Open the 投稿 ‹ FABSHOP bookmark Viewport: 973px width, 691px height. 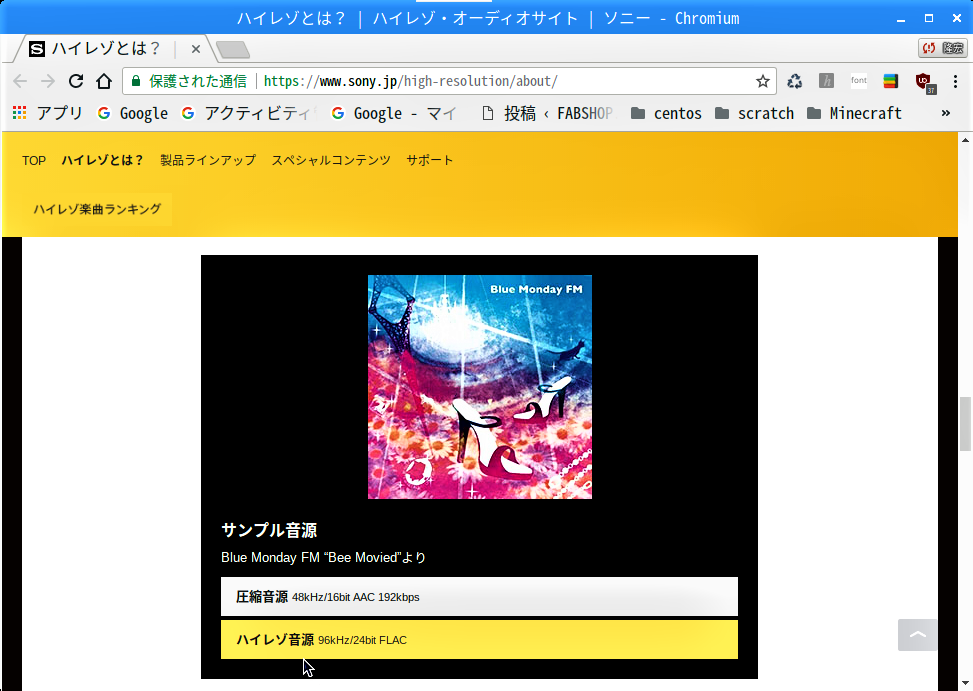pyautogui.click(x=547, y=114)
